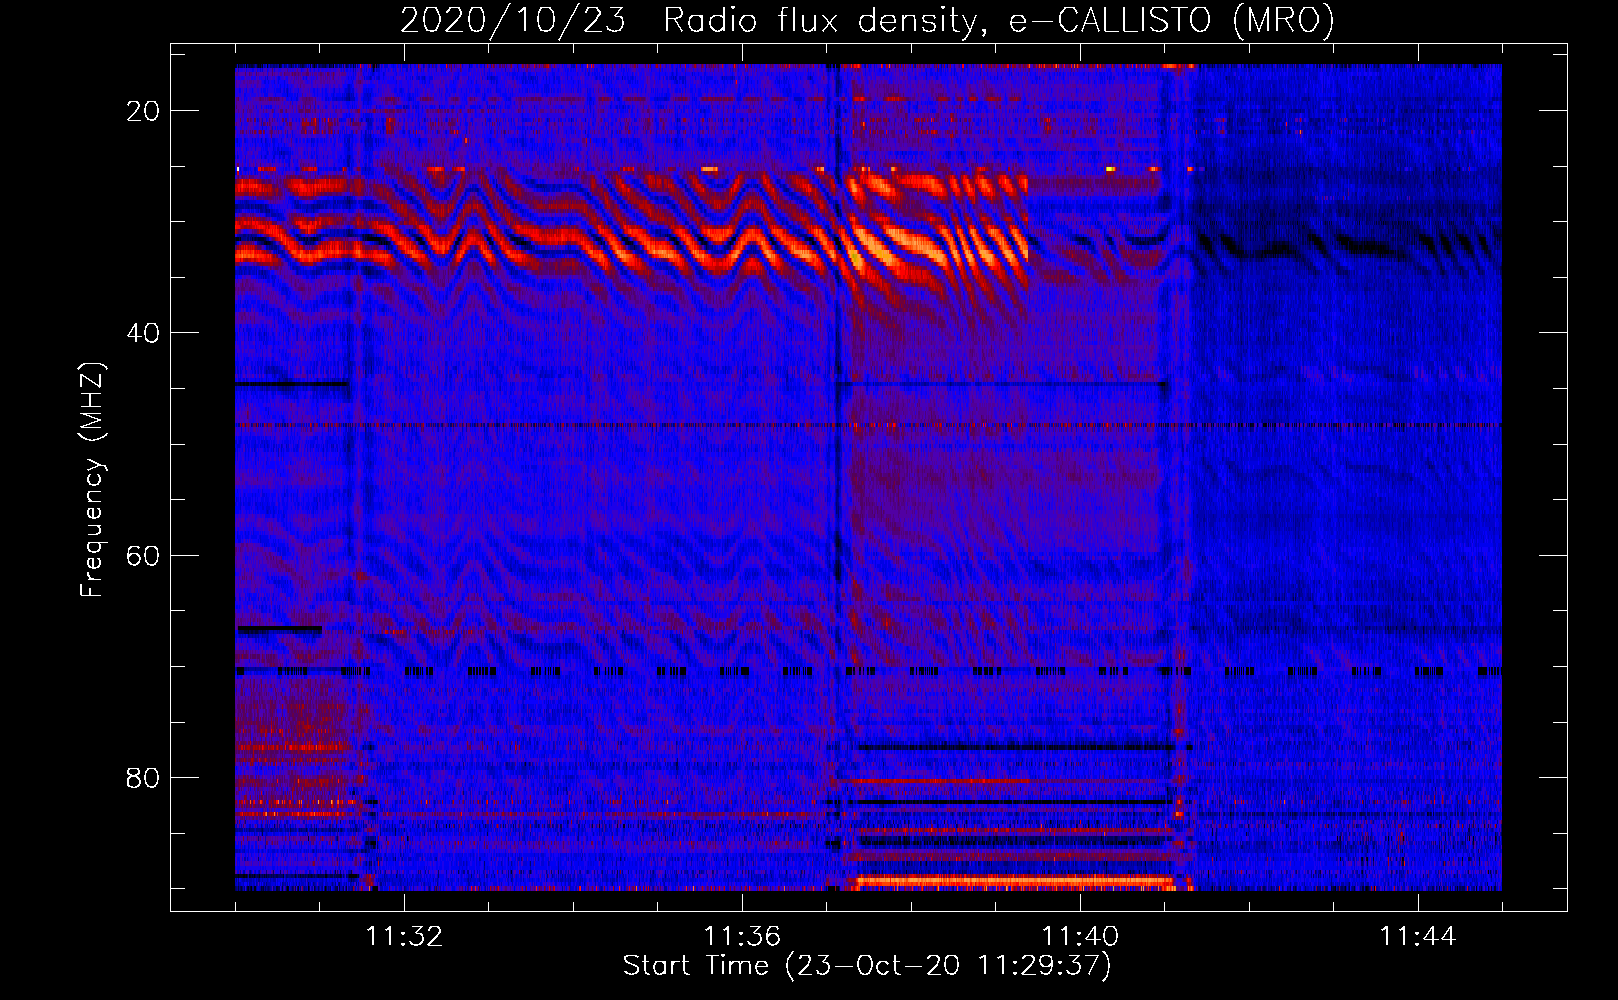Click the date "2020/10/23" in the title

click(x=513, y=21)
